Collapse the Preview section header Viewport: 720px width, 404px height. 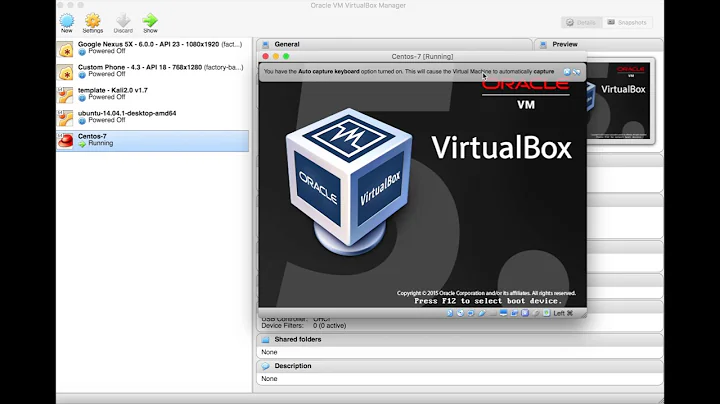(599, 45)
